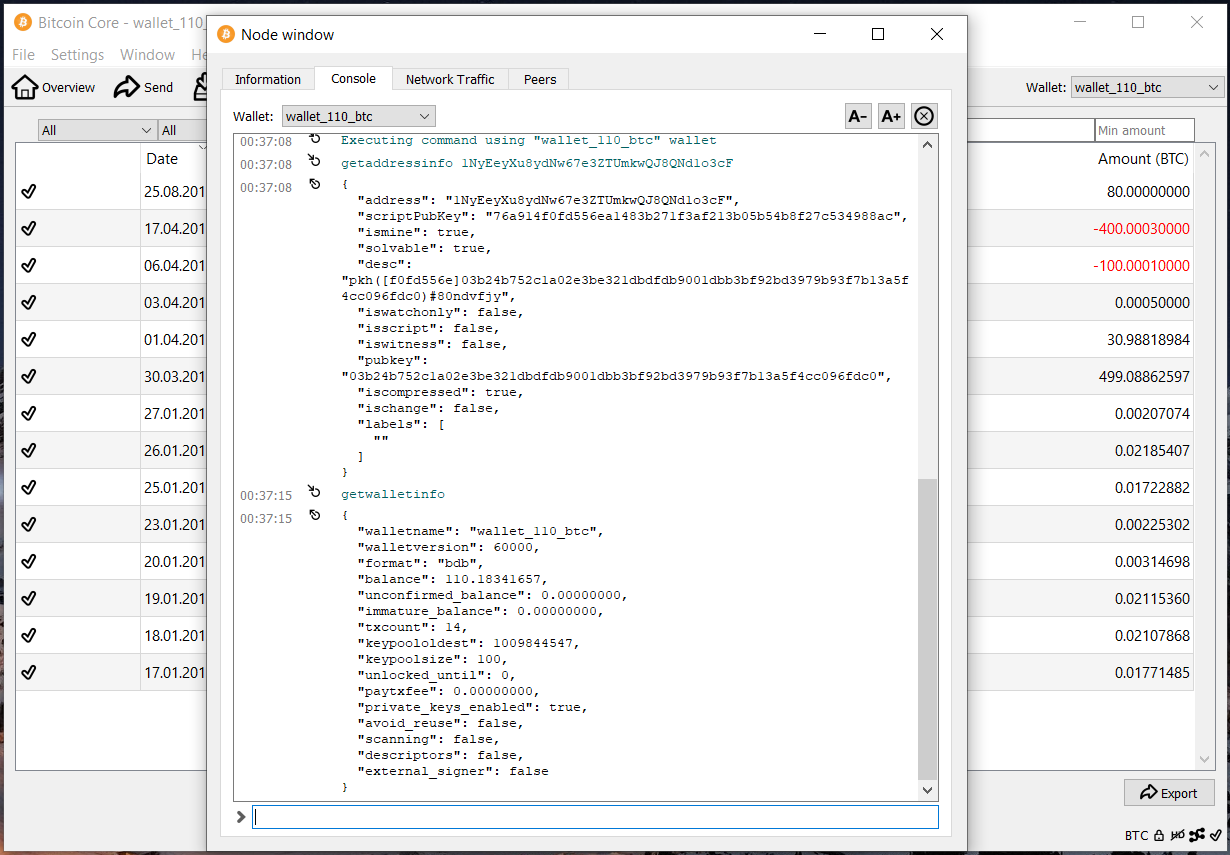Click the confirmed checkmark of the -400.00030000 transaction
Screen dimensions: 1230x855
point(28,229)
